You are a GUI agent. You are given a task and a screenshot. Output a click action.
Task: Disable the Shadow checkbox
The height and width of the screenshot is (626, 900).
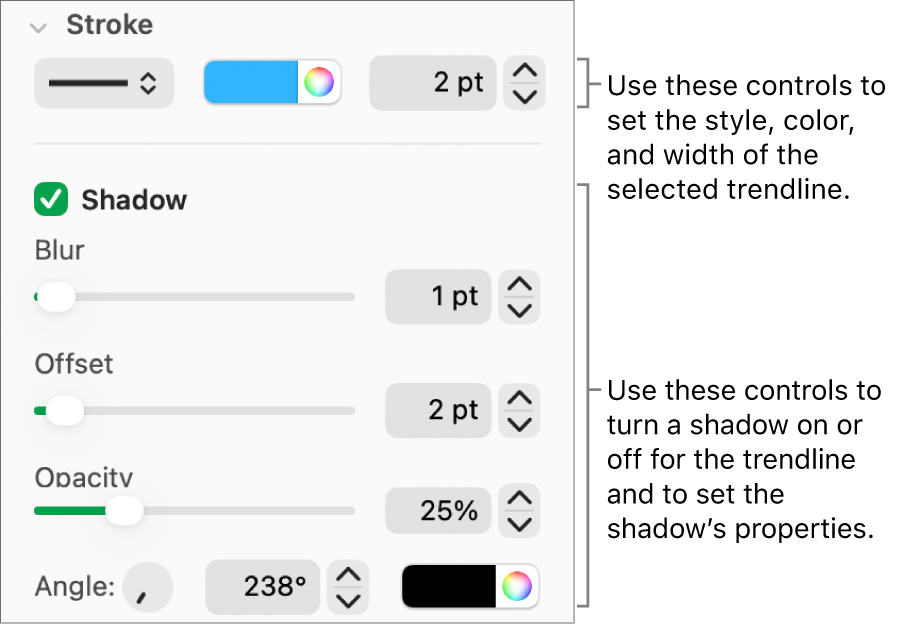click(50, 199)
